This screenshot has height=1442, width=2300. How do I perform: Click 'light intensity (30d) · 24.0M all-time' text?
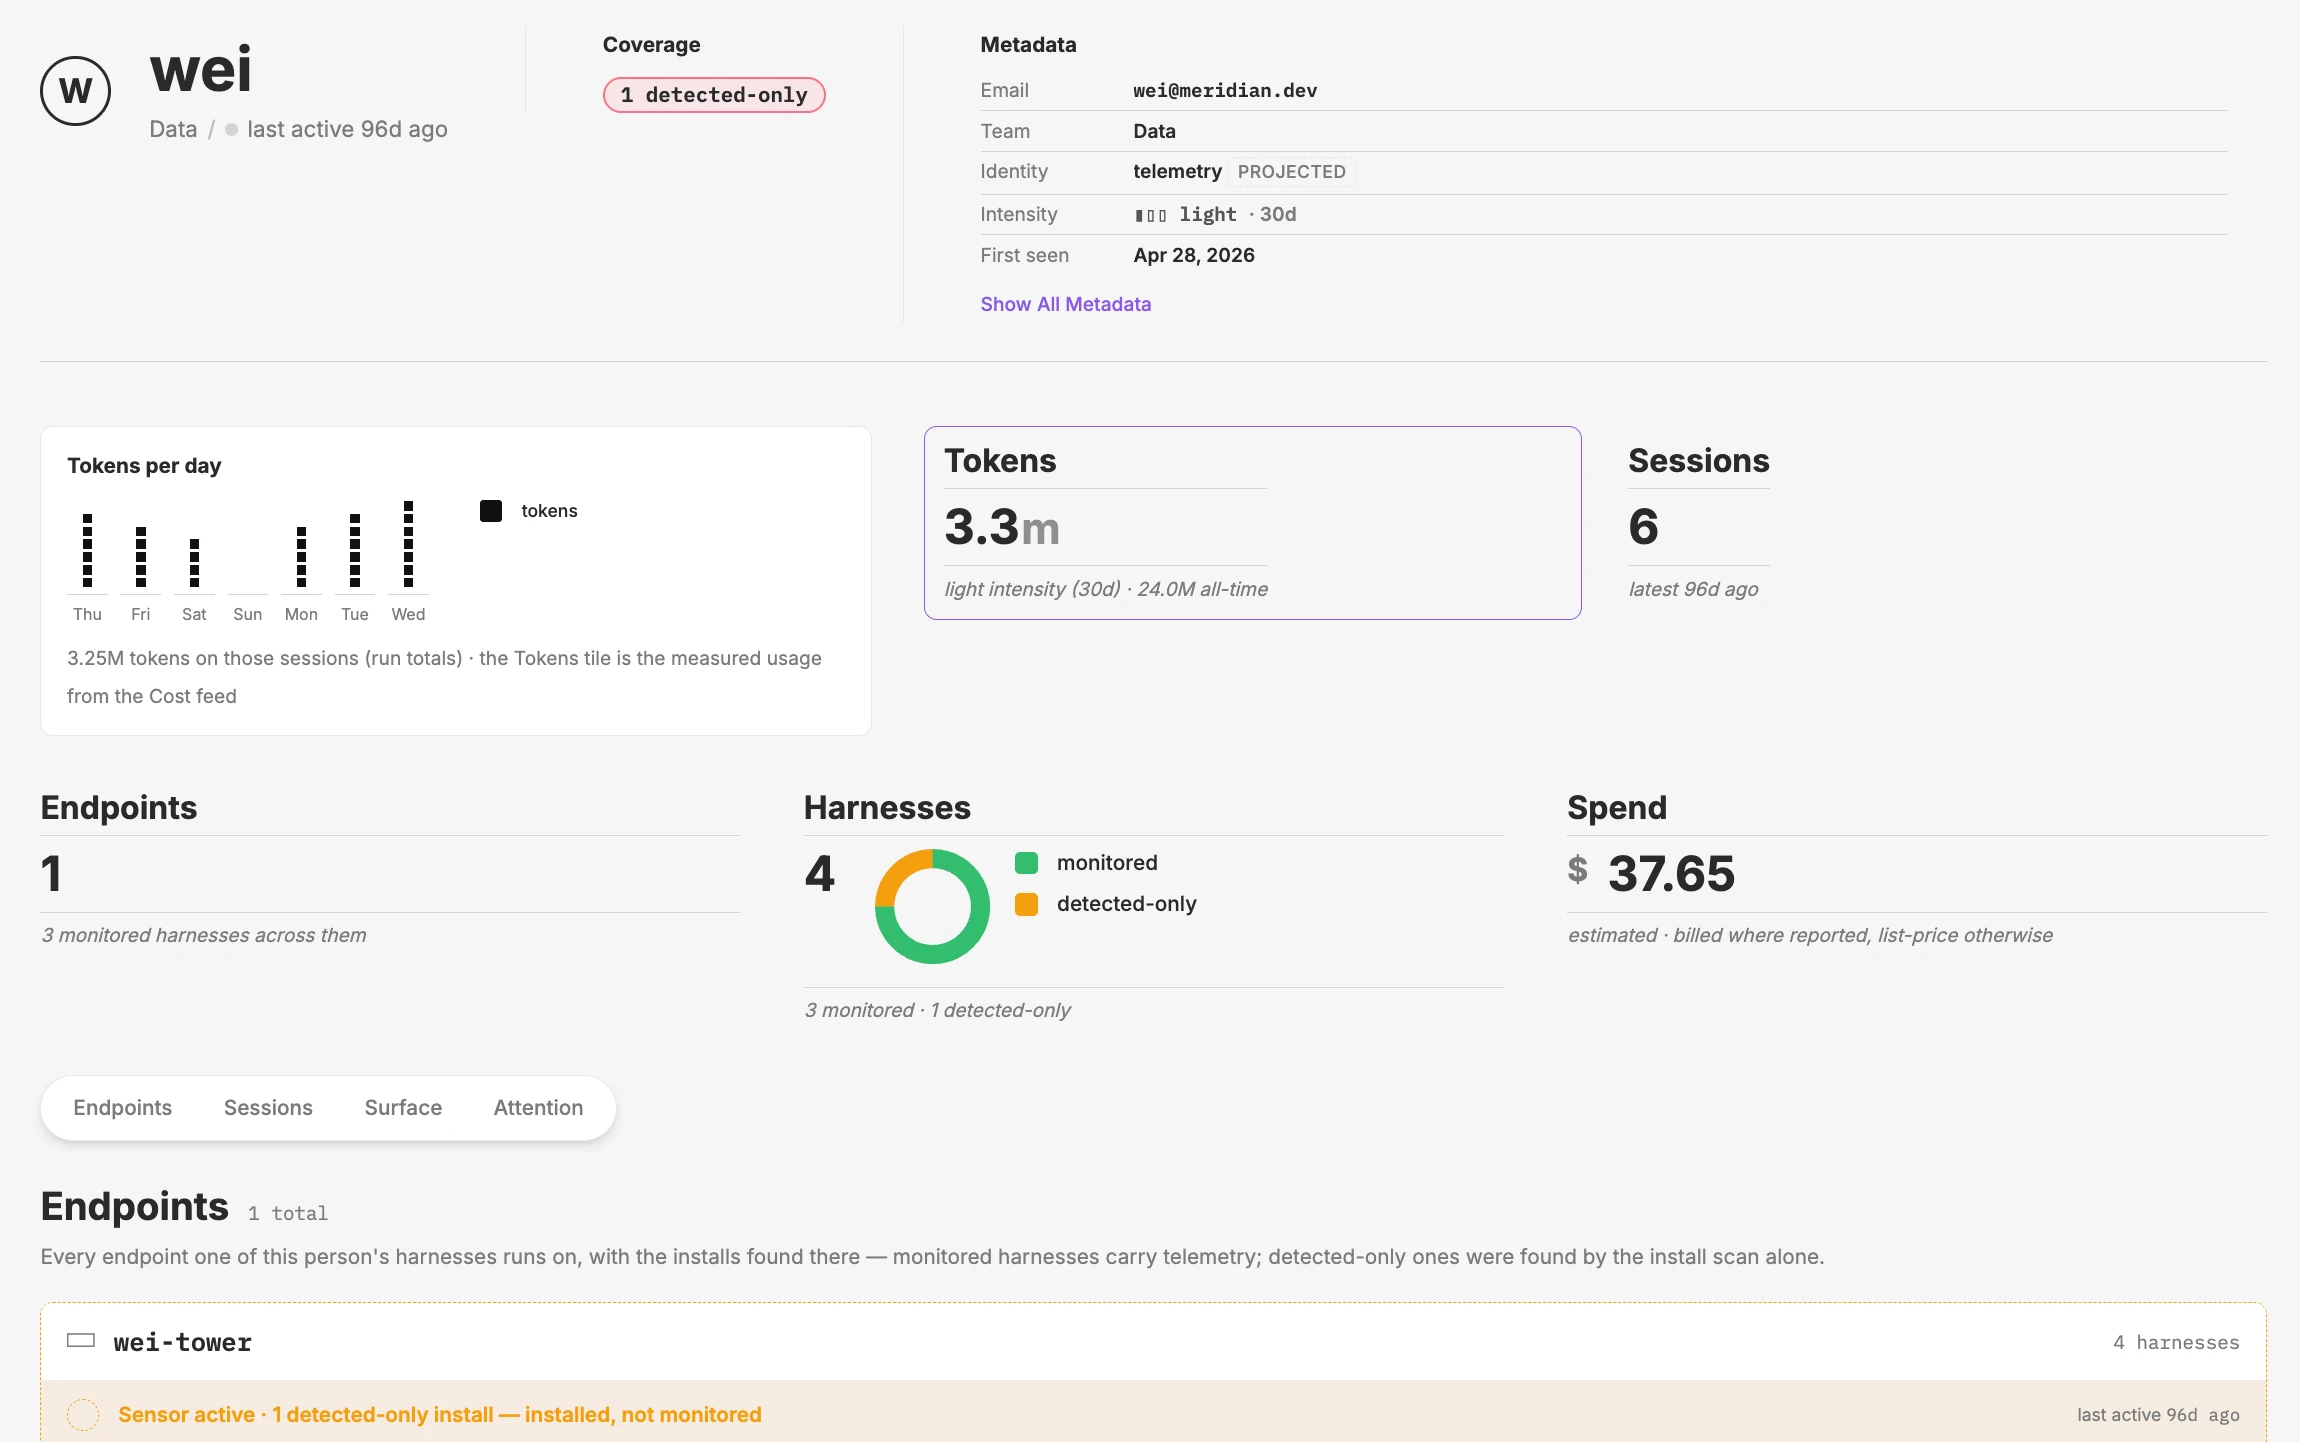coord(1106,589)
